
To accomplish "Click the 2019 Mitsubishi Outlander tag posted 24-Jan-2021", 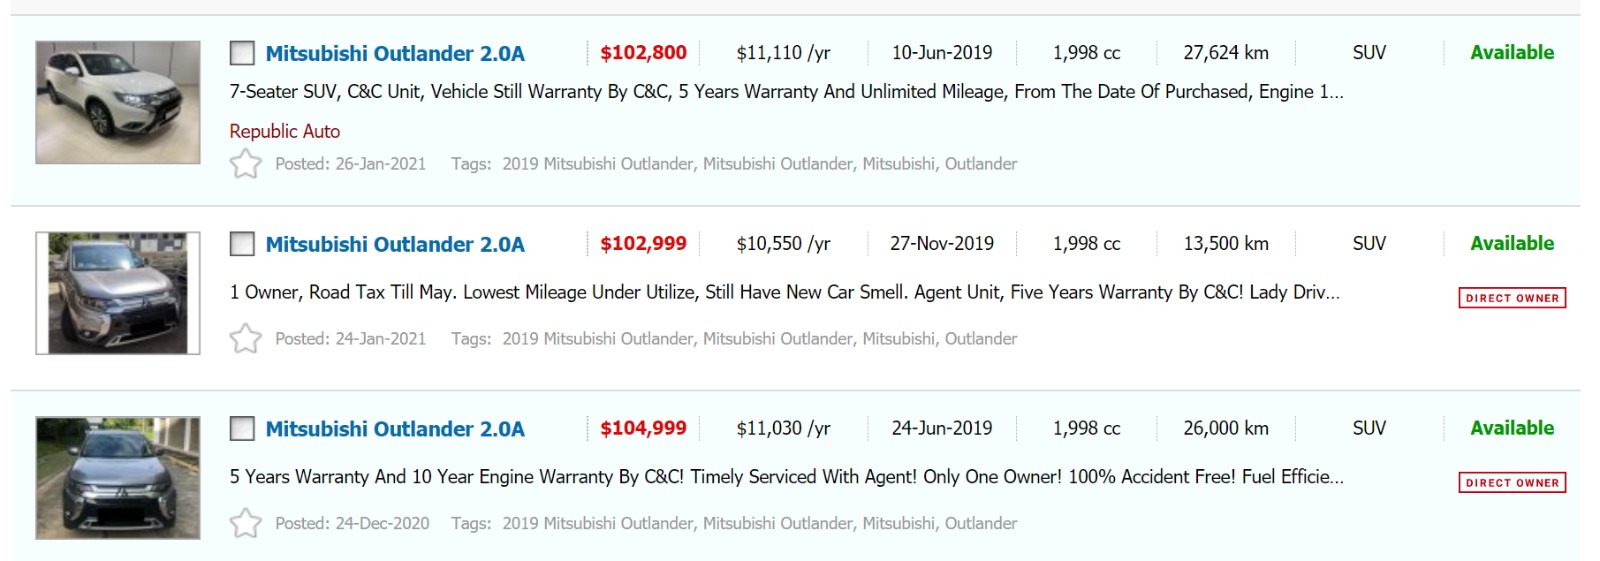I will (597, 339).
